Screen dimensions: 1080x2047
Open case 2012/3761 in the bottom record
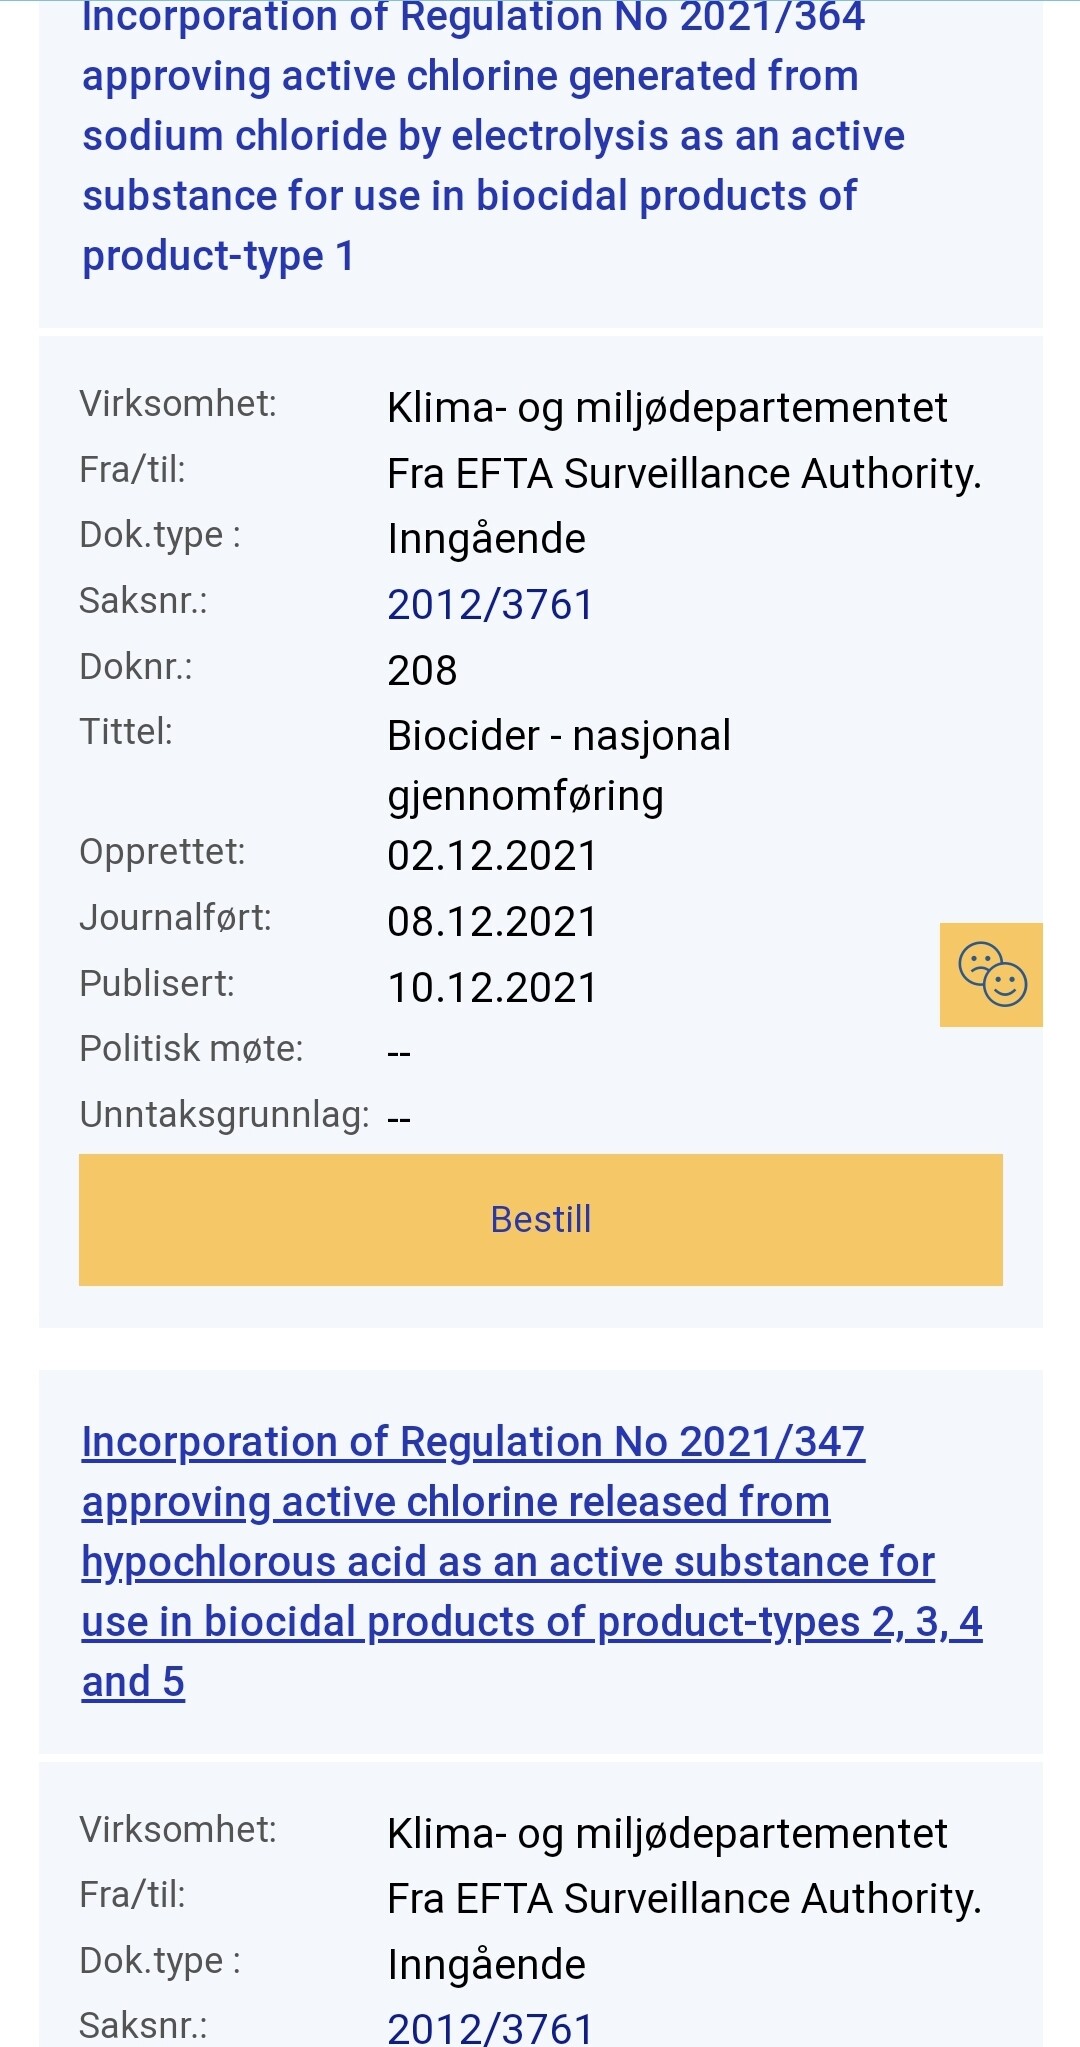[x=490, y=2028]
